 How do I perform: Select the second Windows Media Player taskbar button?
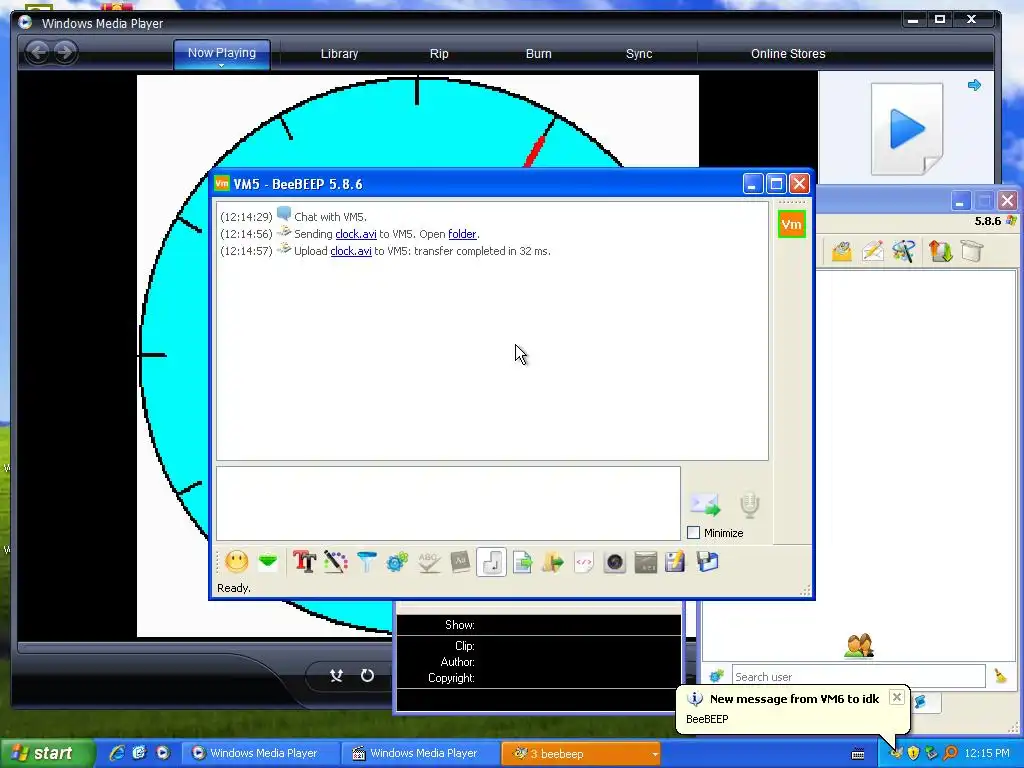point(422,753)
